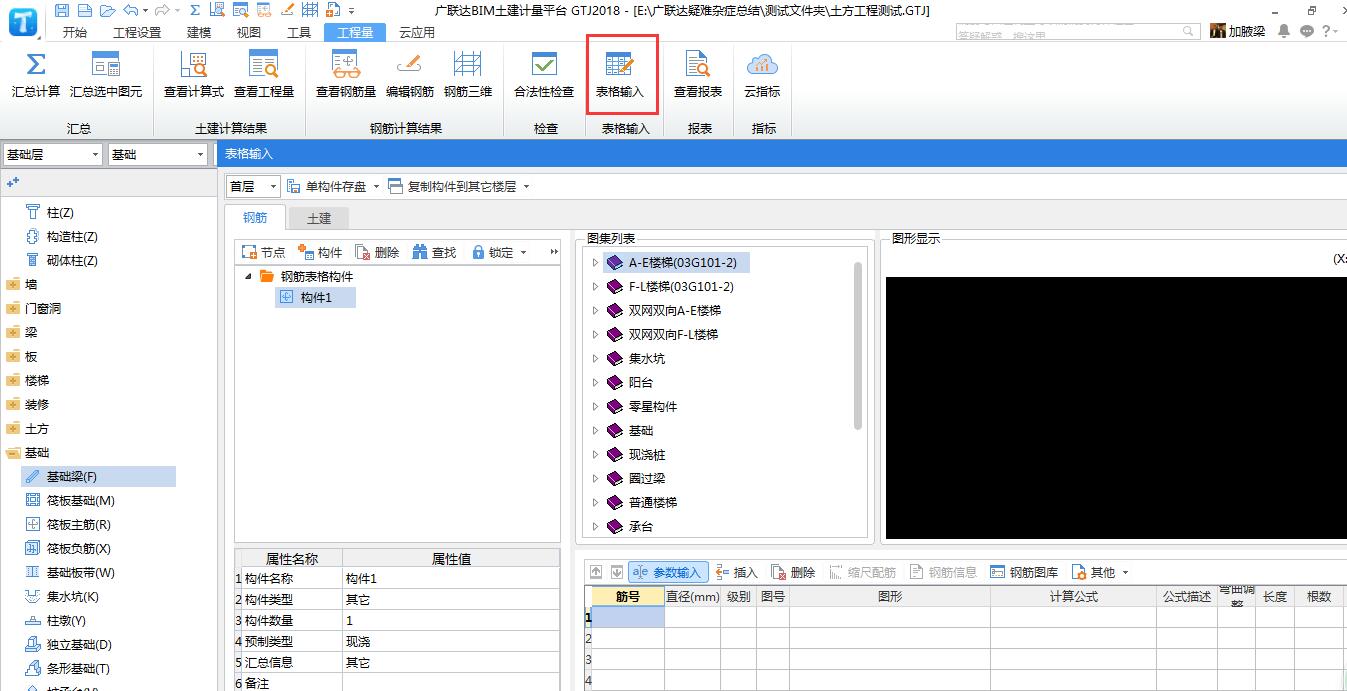Select 构件1 in the component tree

pos(315,298)
